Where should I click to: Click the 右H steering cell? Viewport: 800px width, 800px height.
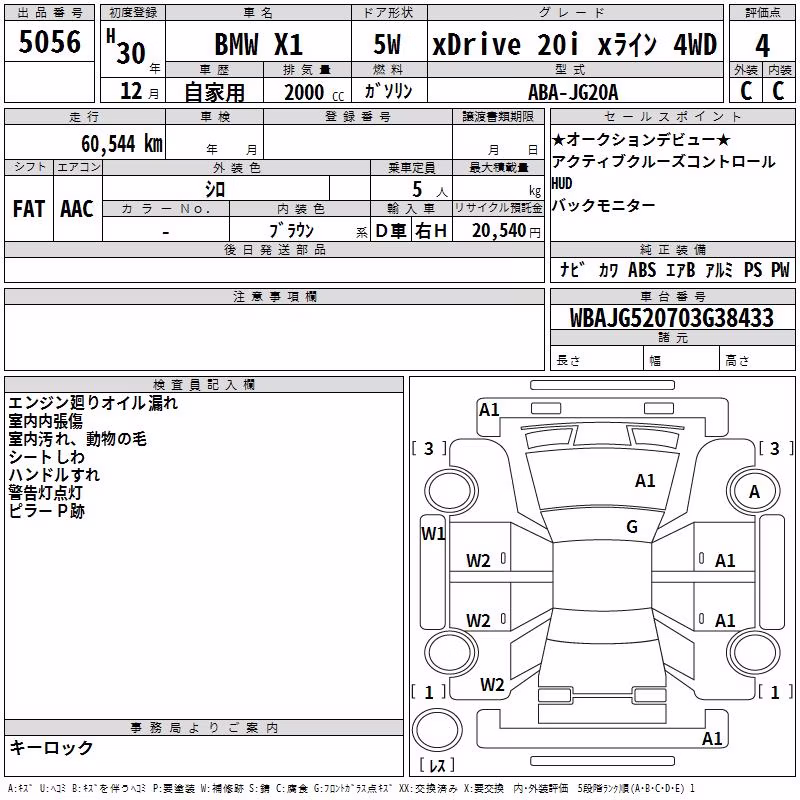point(431,231)
